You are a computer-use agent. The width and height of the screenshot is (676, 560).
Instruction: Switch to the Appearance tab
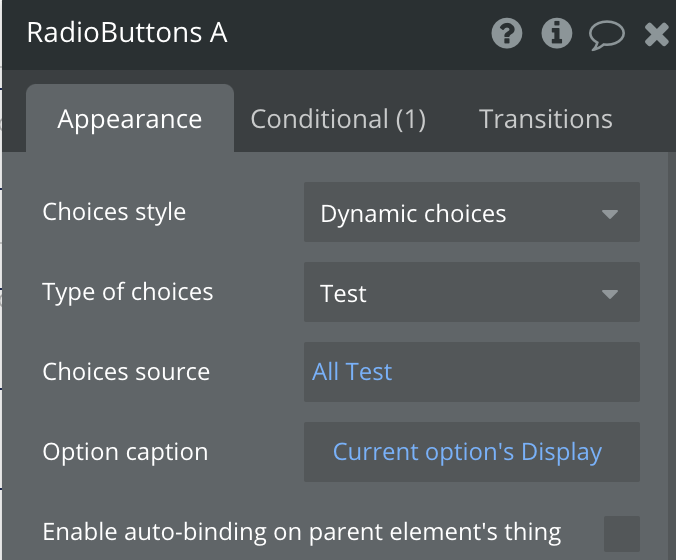130,119
